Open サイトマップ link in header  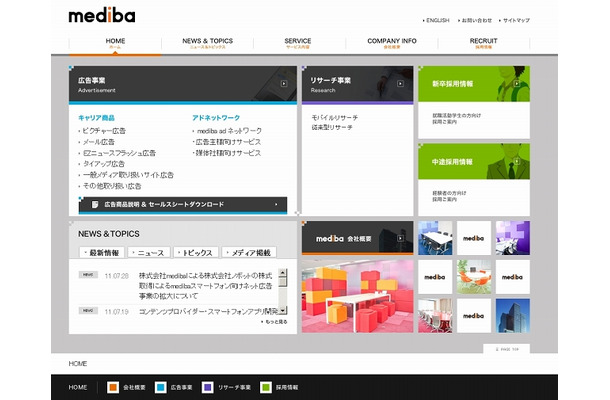coord(514,20)
